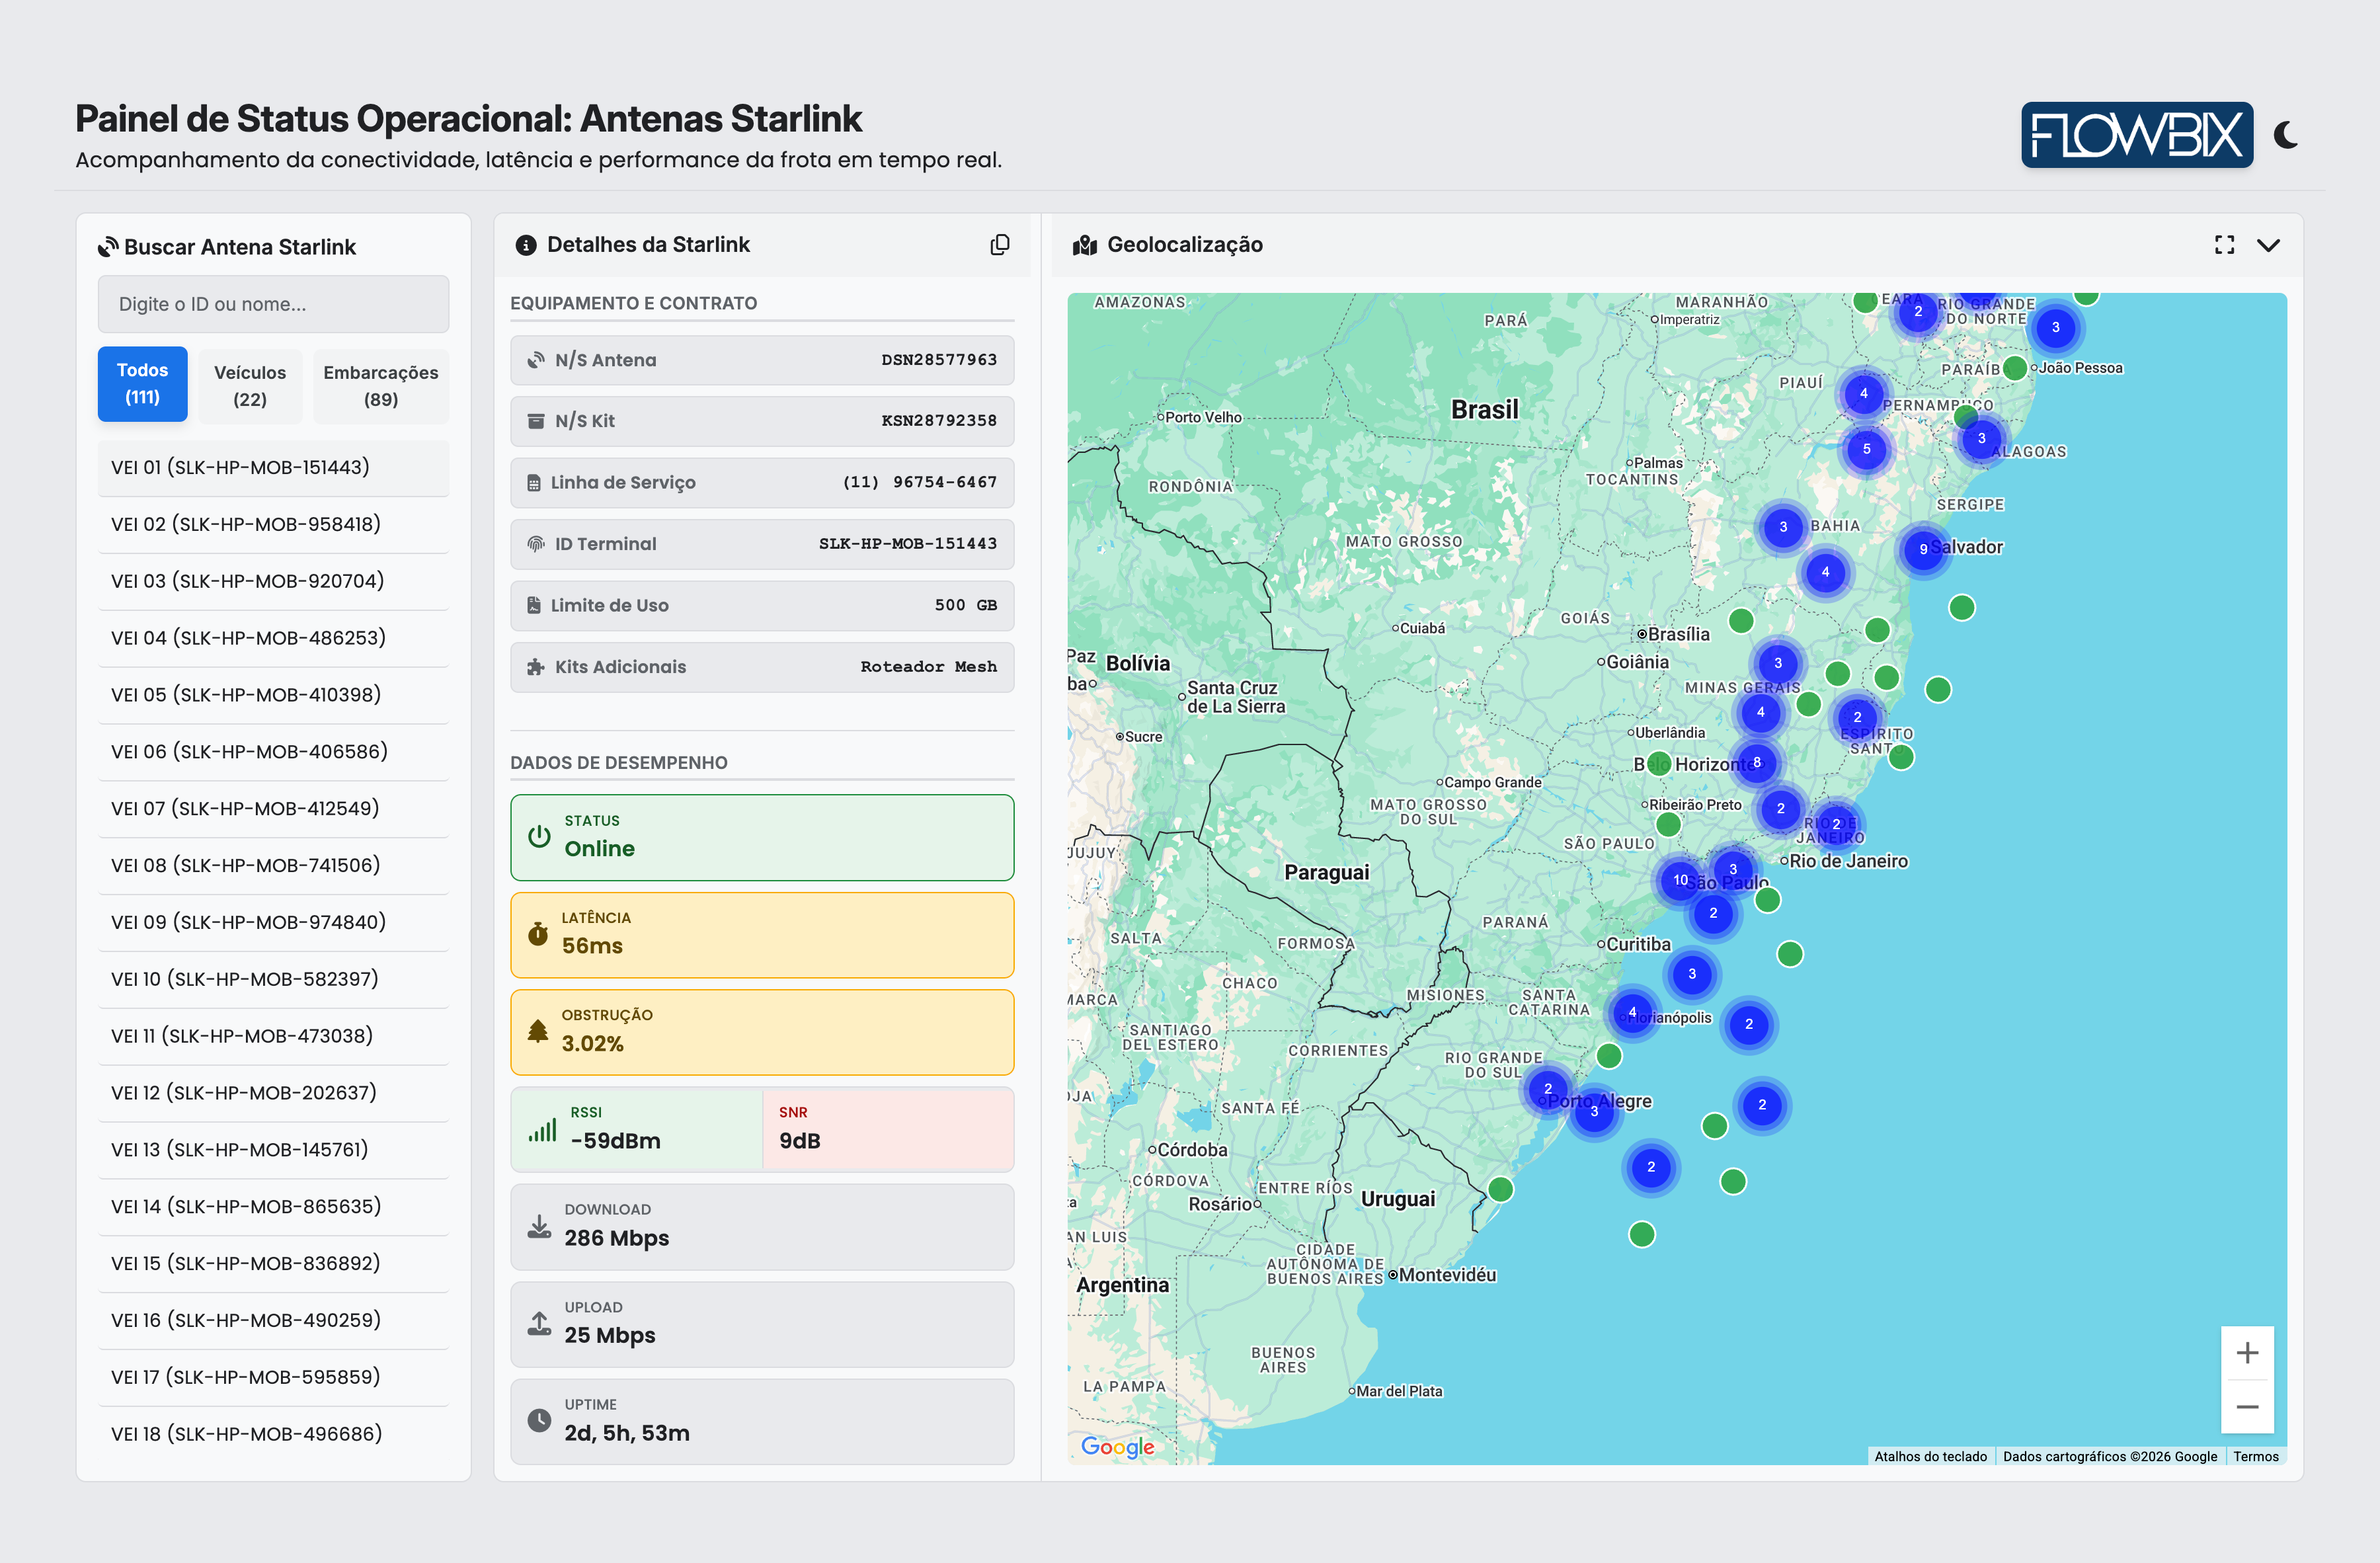Select VEI 13 (SLK-HP-MOB-145761)
Screen dimensions: 2380x1563
[x=273, y=1150]
